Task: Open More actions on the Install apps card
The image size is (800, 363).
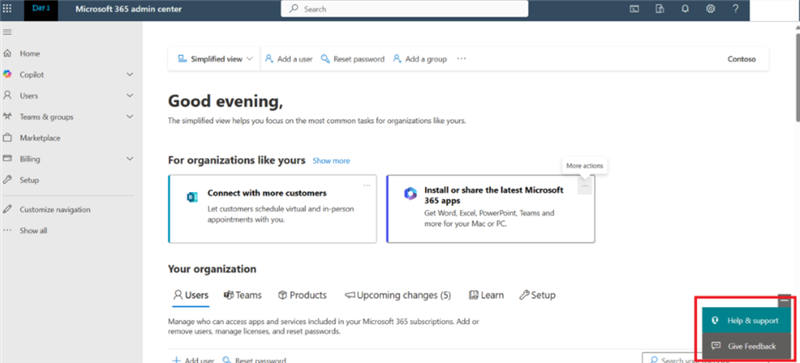Action: [585, 186]
